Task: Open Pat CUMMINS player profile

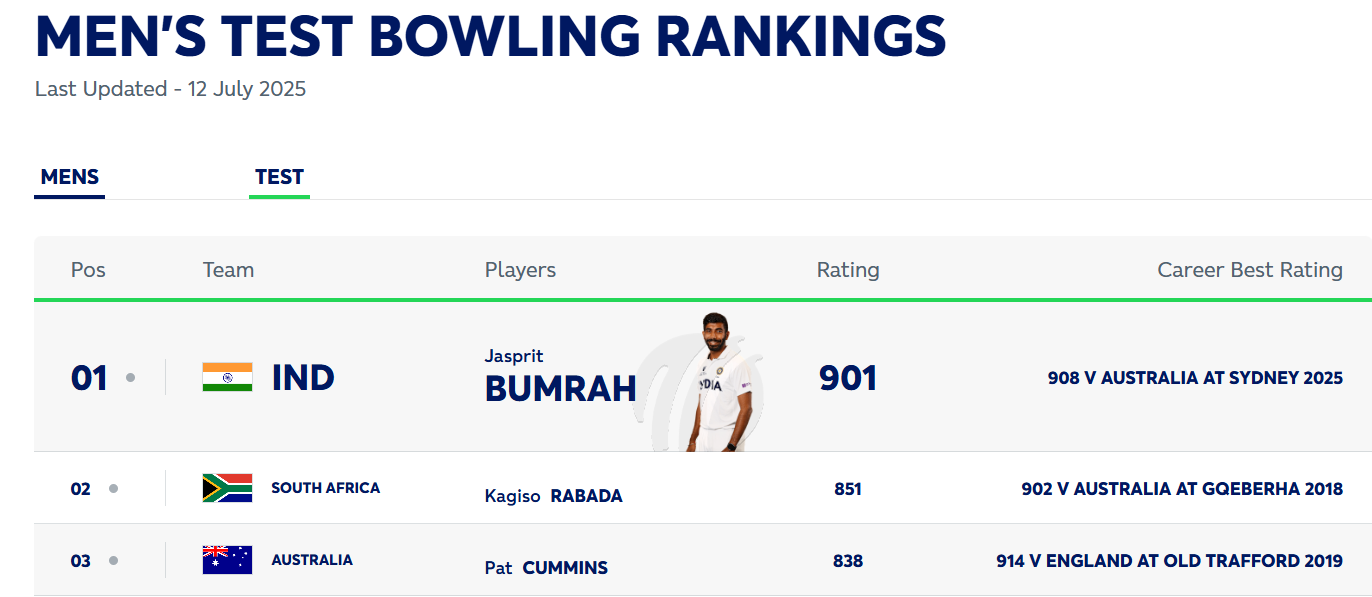Action: point(546,568)
